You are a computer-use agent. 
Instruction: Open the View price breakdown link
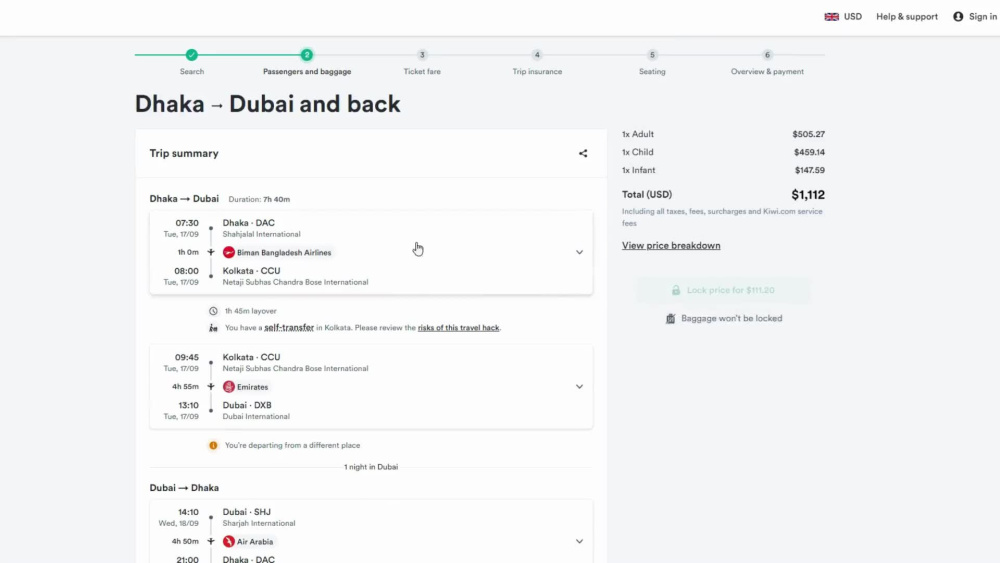[671, 245]
